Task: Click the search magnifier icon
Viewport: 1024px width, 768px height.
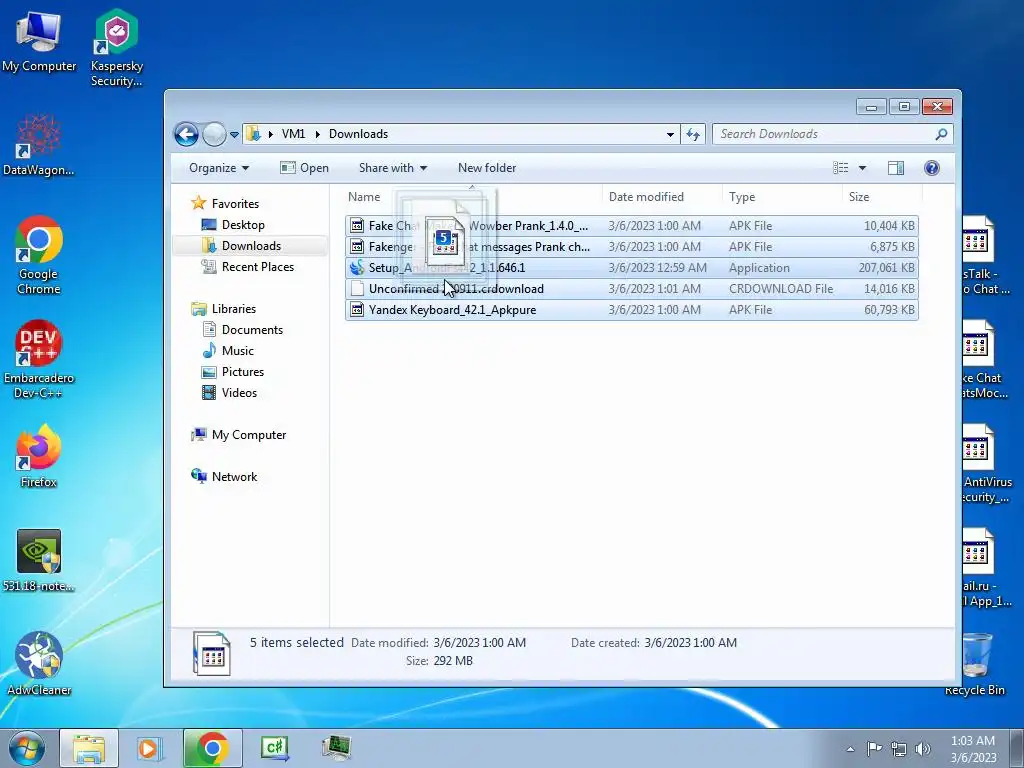Action: coord(941,134)
